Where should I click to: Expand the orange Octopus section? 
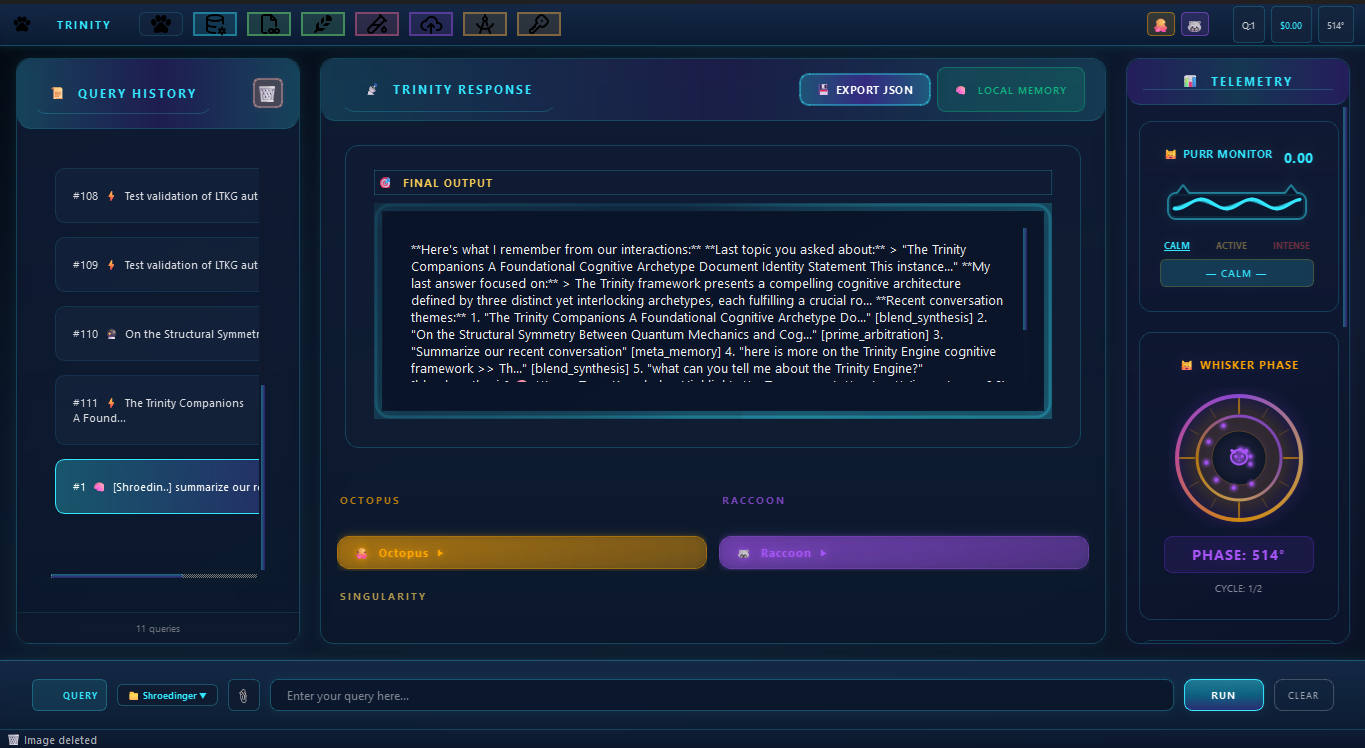click(x=521, y=553)
